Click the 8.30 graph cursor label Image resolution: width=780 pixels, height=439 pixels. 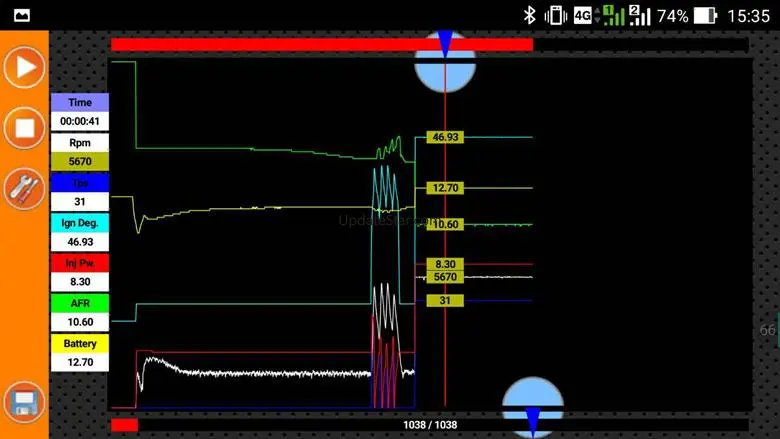click(445, 264)
